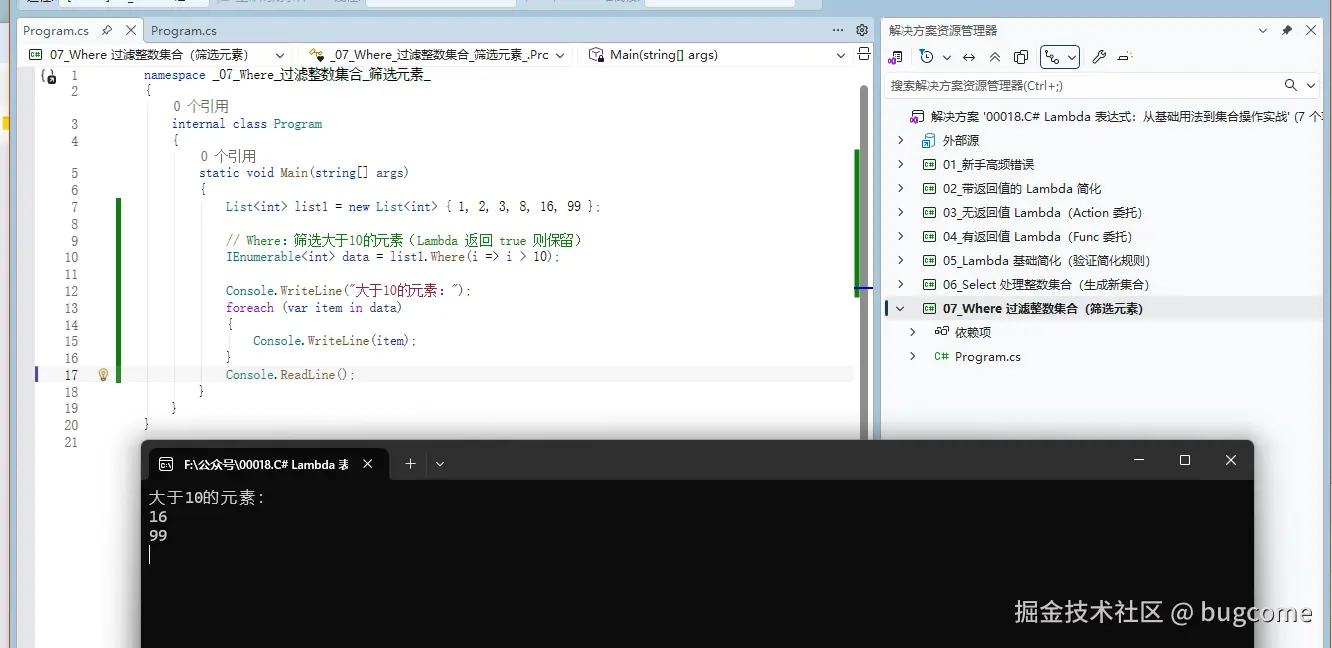Select the 01_新手高频错误 project

[x=988, y=165]
